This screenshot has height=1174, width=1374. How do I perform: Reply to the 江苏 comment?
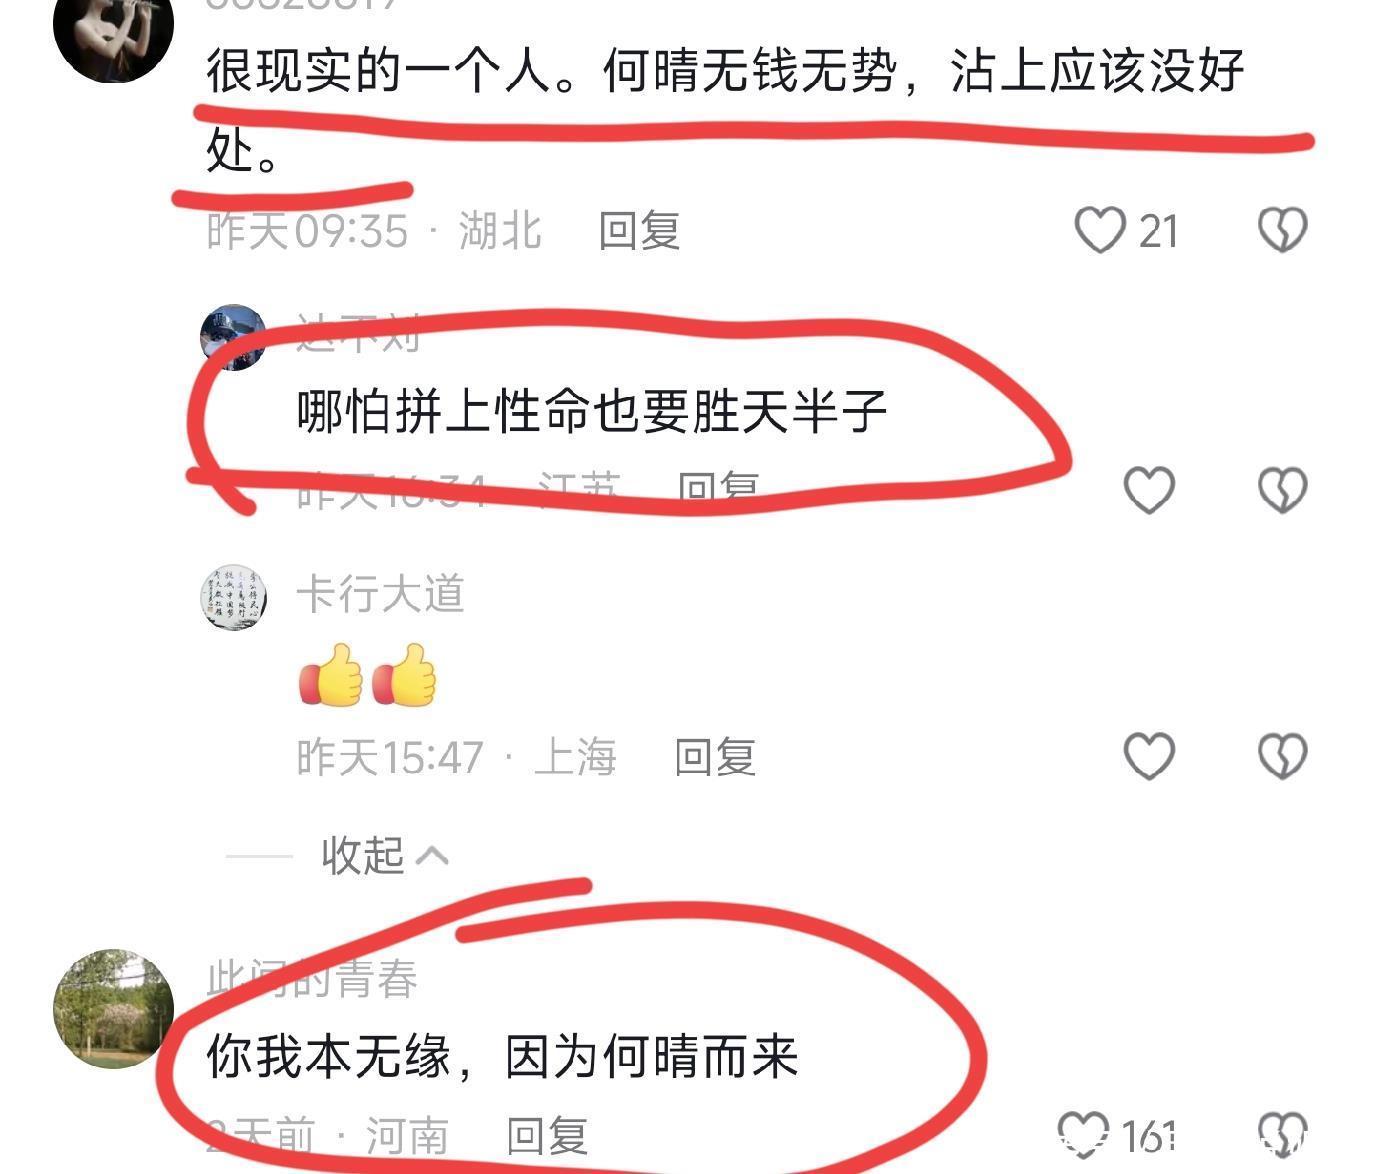click(718, 490)
